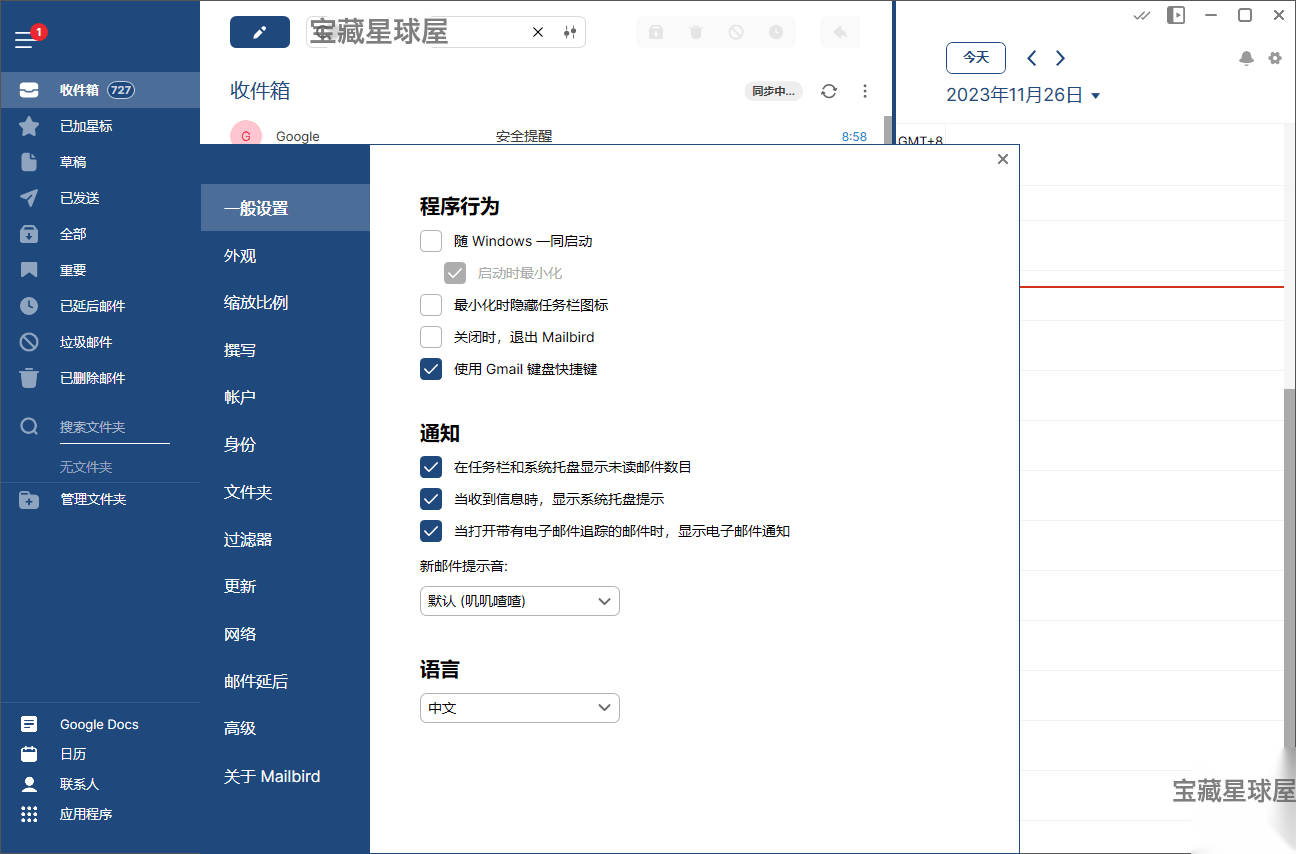Uncheck 当收到信息時，显示系统托盘提示 checkbox

click(431, 499)
